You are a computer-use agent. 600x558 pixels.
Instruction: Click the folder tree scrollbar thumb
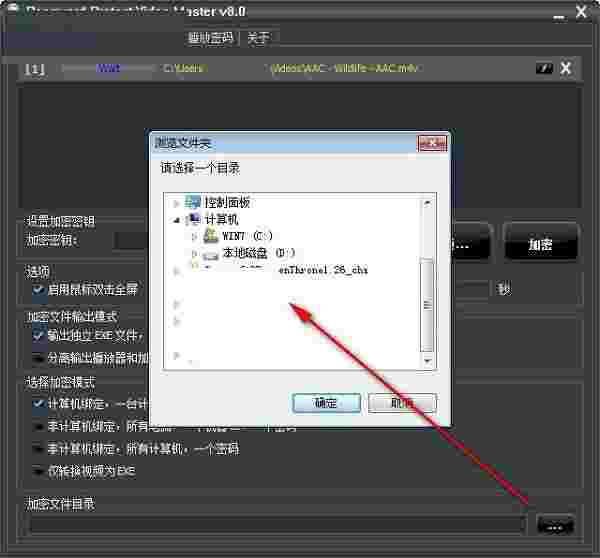pyautogui.click(x=427, y=305)
